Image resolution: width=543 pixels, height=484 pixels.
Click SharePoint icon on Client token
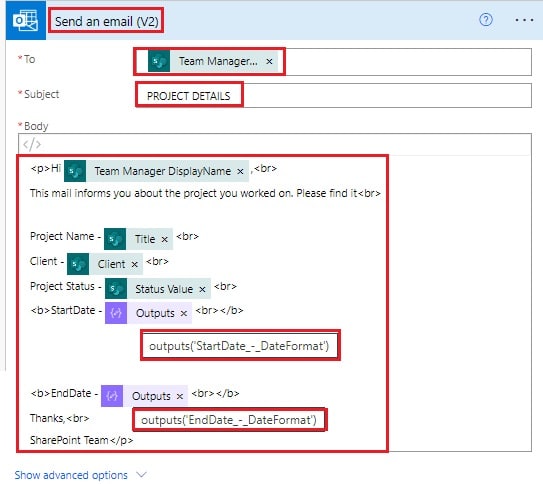78,264
